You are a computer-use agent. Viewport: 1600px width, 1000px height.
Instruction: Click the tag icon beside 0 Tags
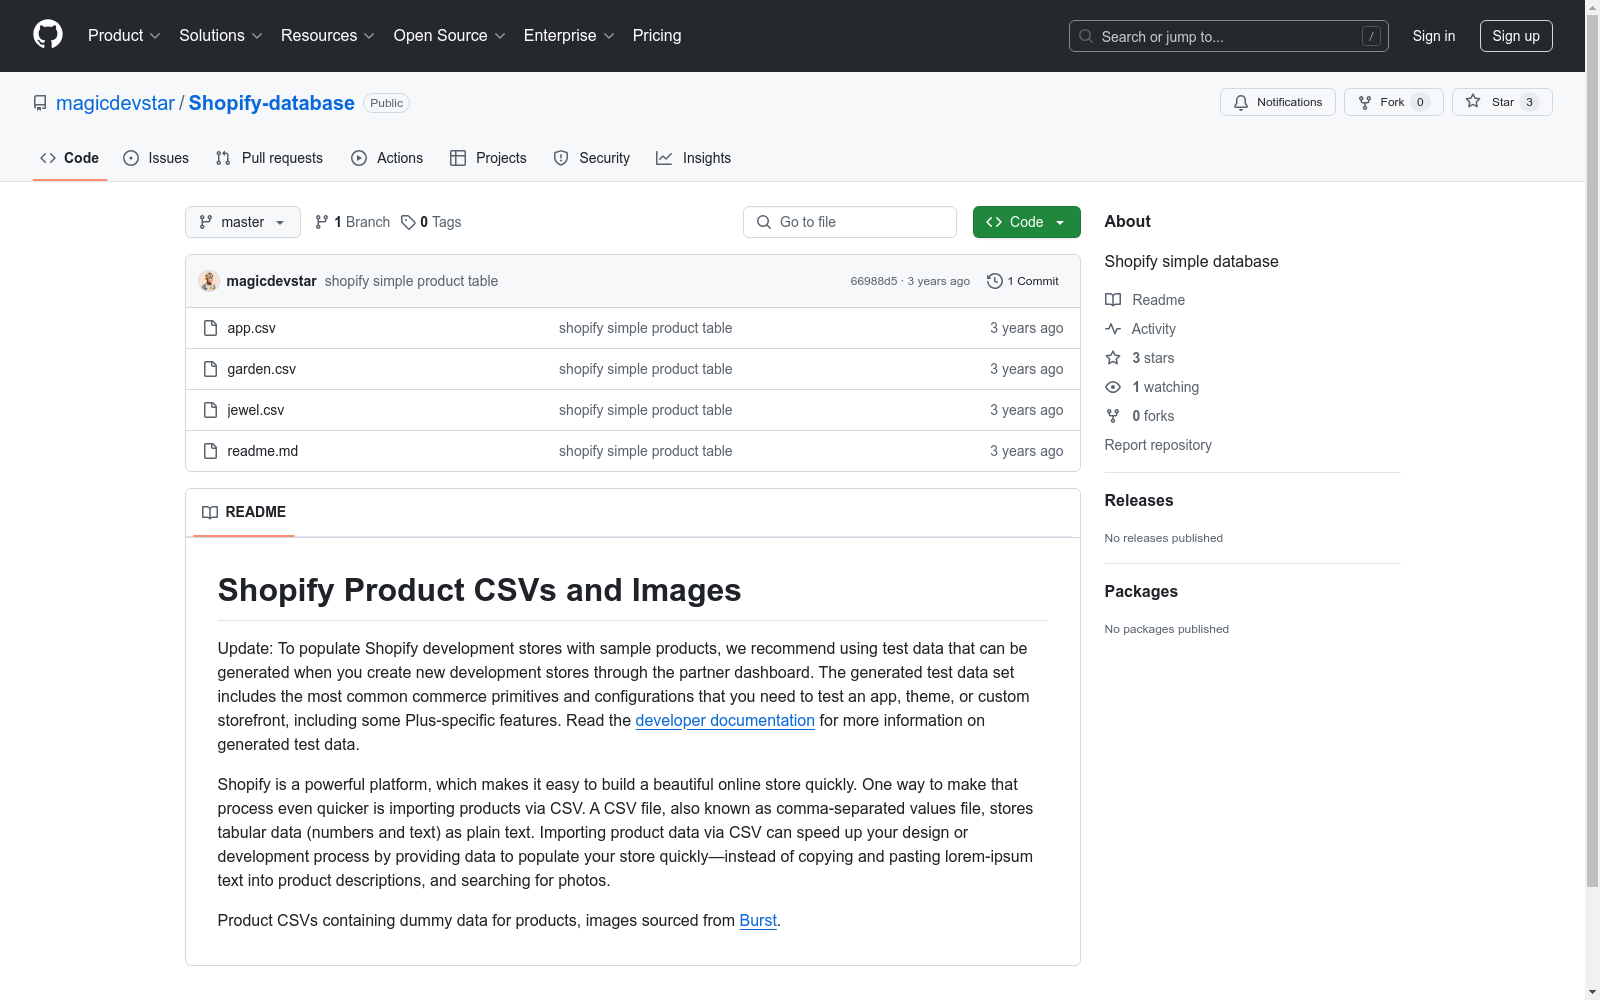pyautogui.click(x=408, y=222)
